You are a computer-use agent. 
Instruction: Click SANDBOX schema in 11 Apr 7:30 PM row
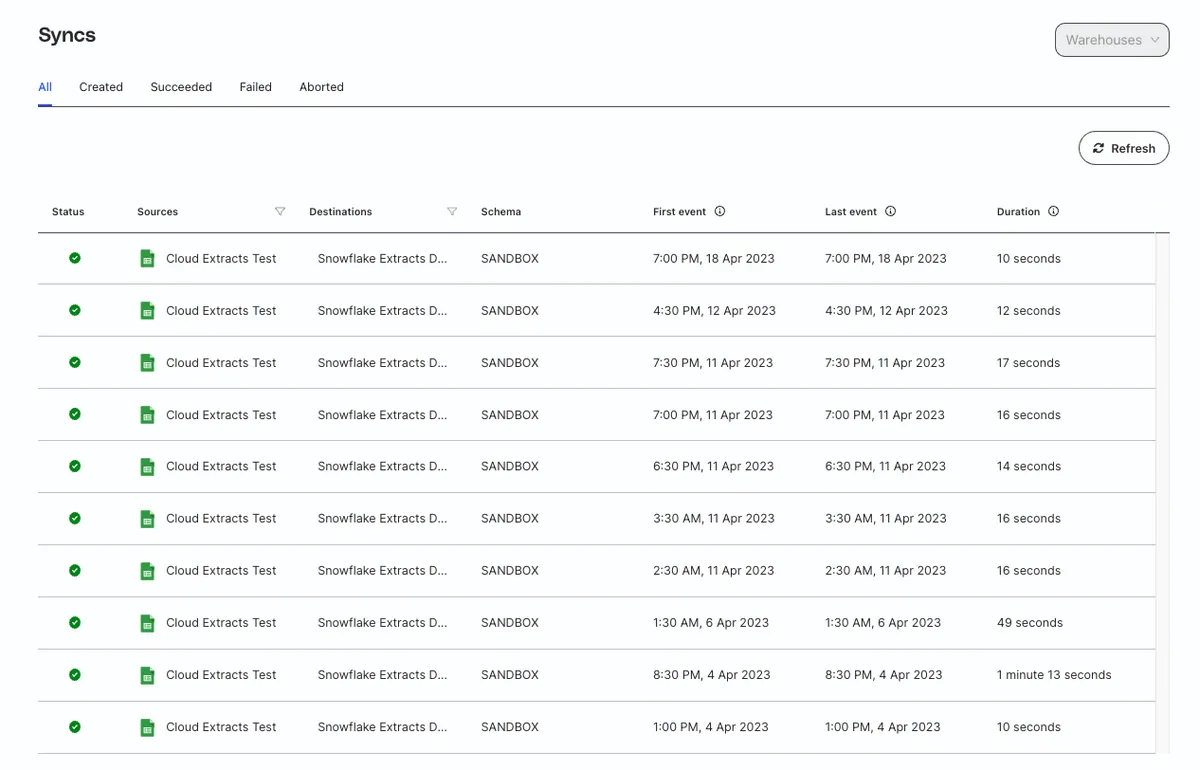[x=510, y=362]
